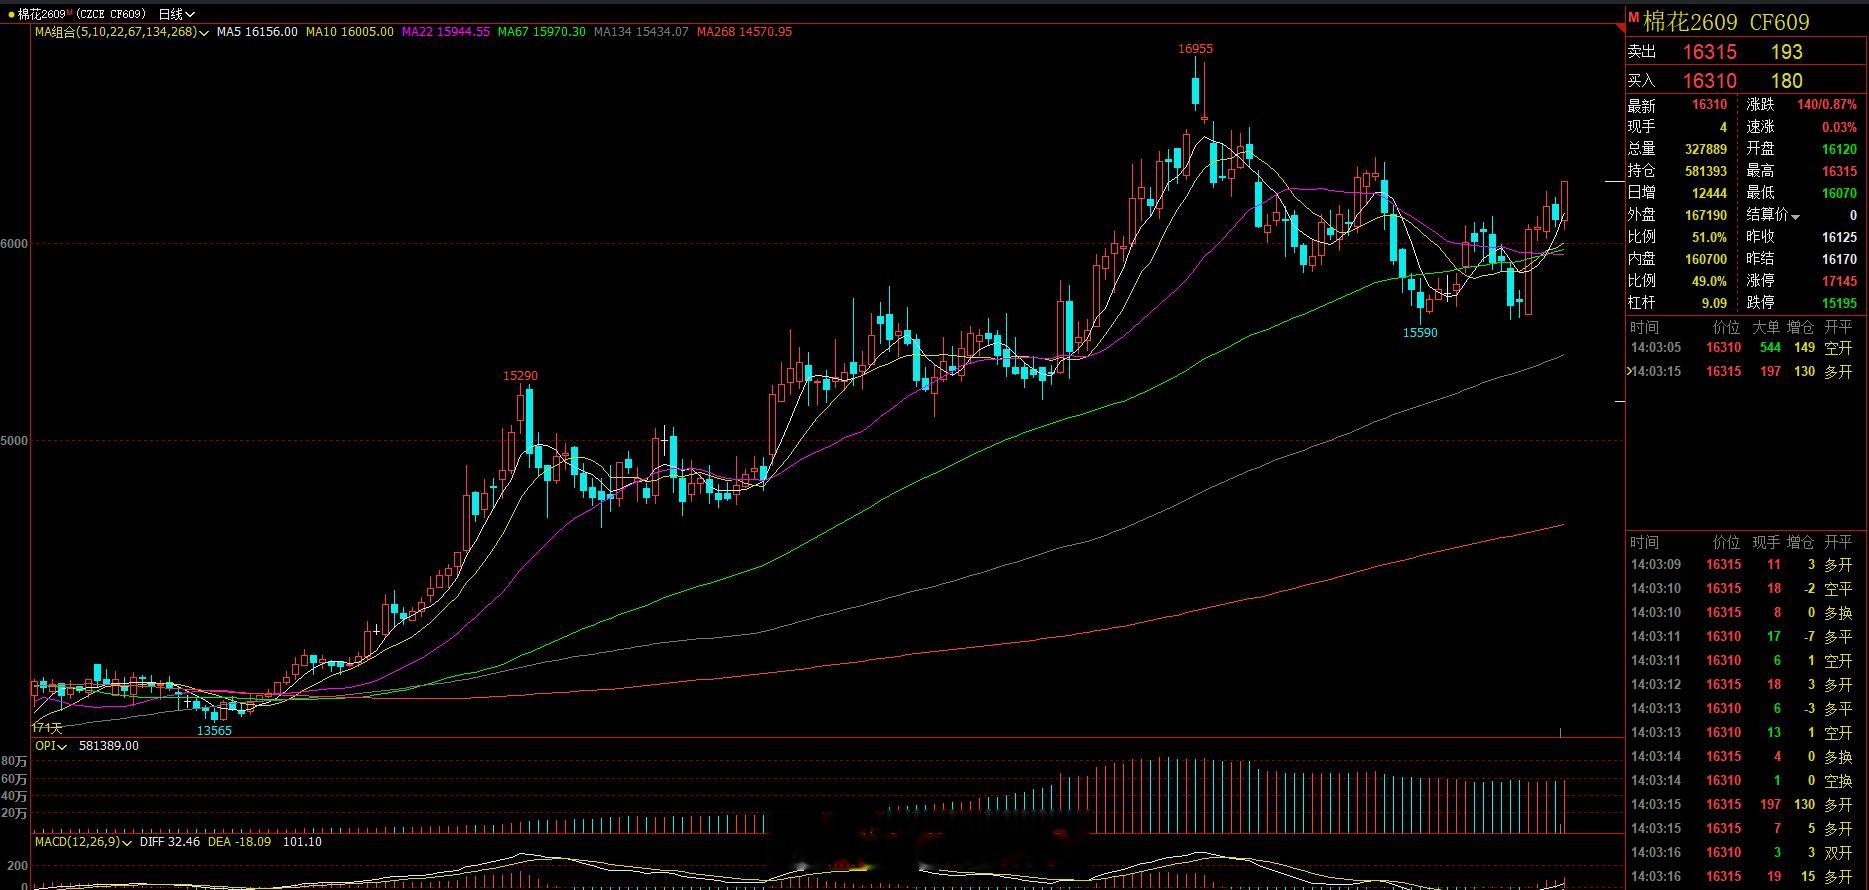This screenshot has width=1869, height=890.
Task: Select the MA134 15434.07 legend label
Action: point(641,32)
